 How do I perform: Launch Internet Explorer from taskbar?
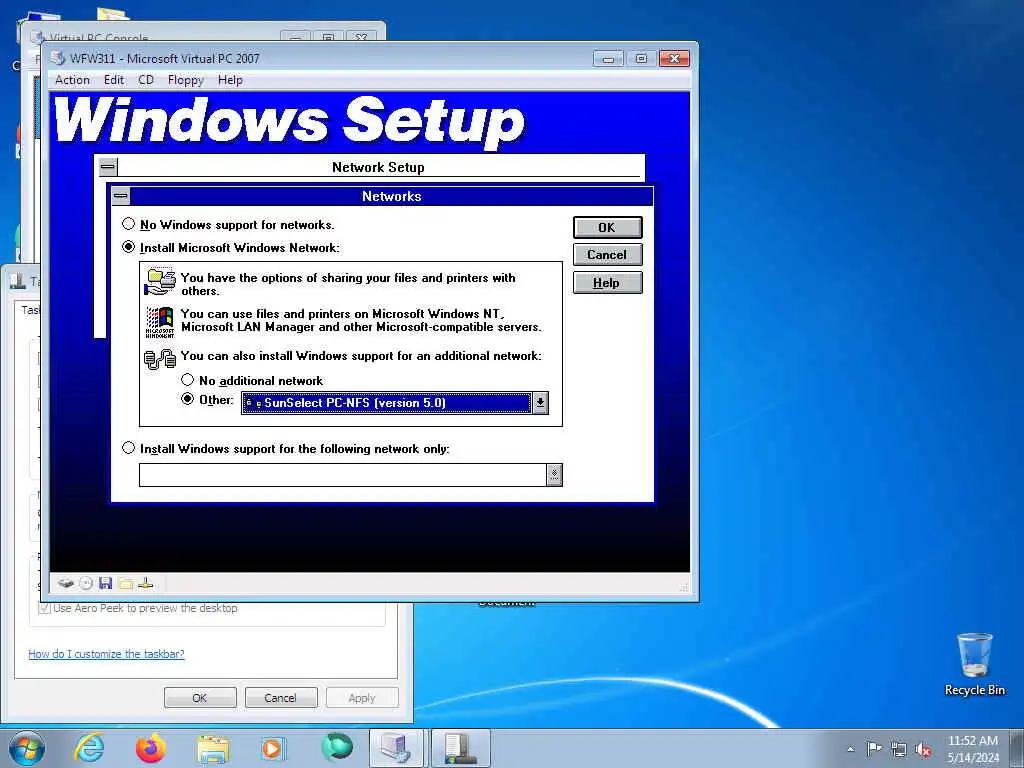(x=89, y=748)
